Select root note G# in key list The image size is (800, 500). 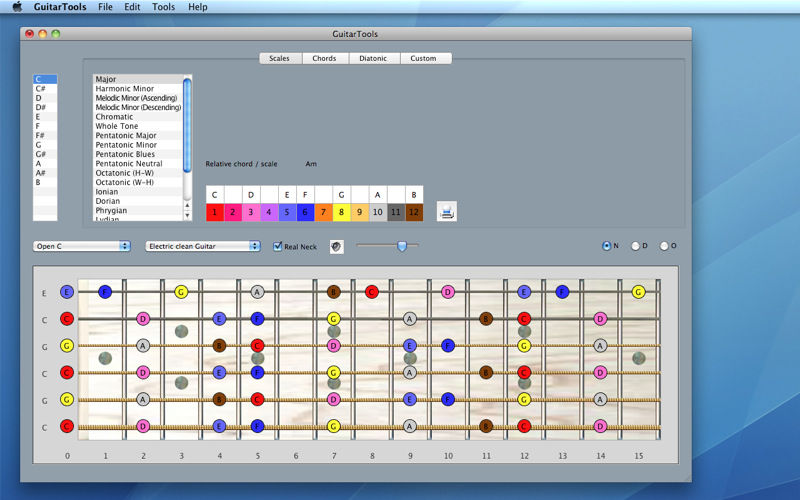pos(45,154)
